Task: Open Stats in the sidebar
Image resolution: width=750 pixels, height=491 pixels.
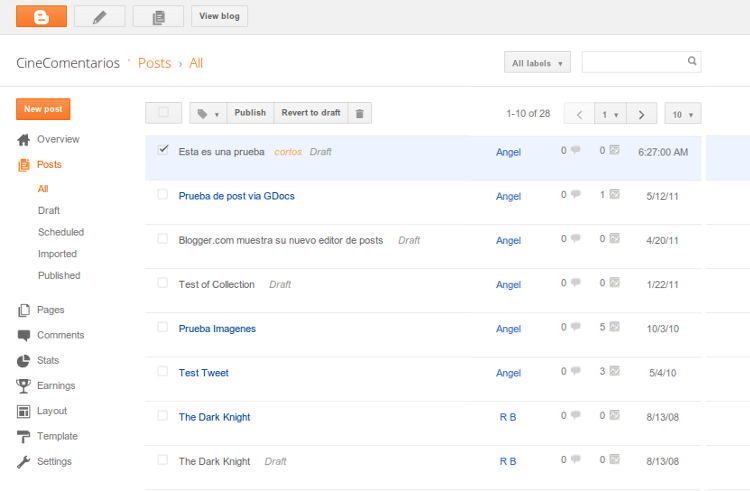Action: coord(48,360)
